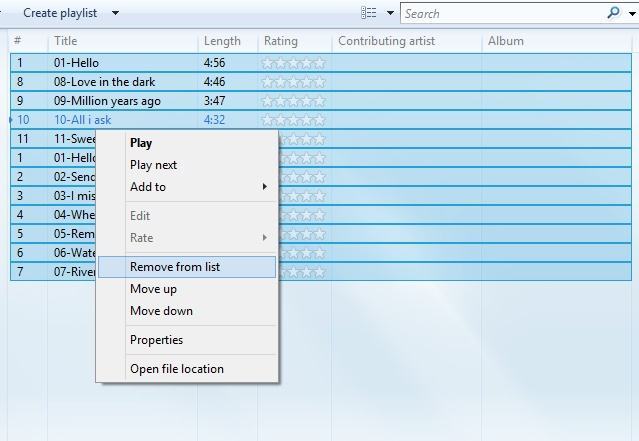This screenshot has width=639, height=441.
Task: Rate 09-Million years ago stars
Action: [293, 101]
